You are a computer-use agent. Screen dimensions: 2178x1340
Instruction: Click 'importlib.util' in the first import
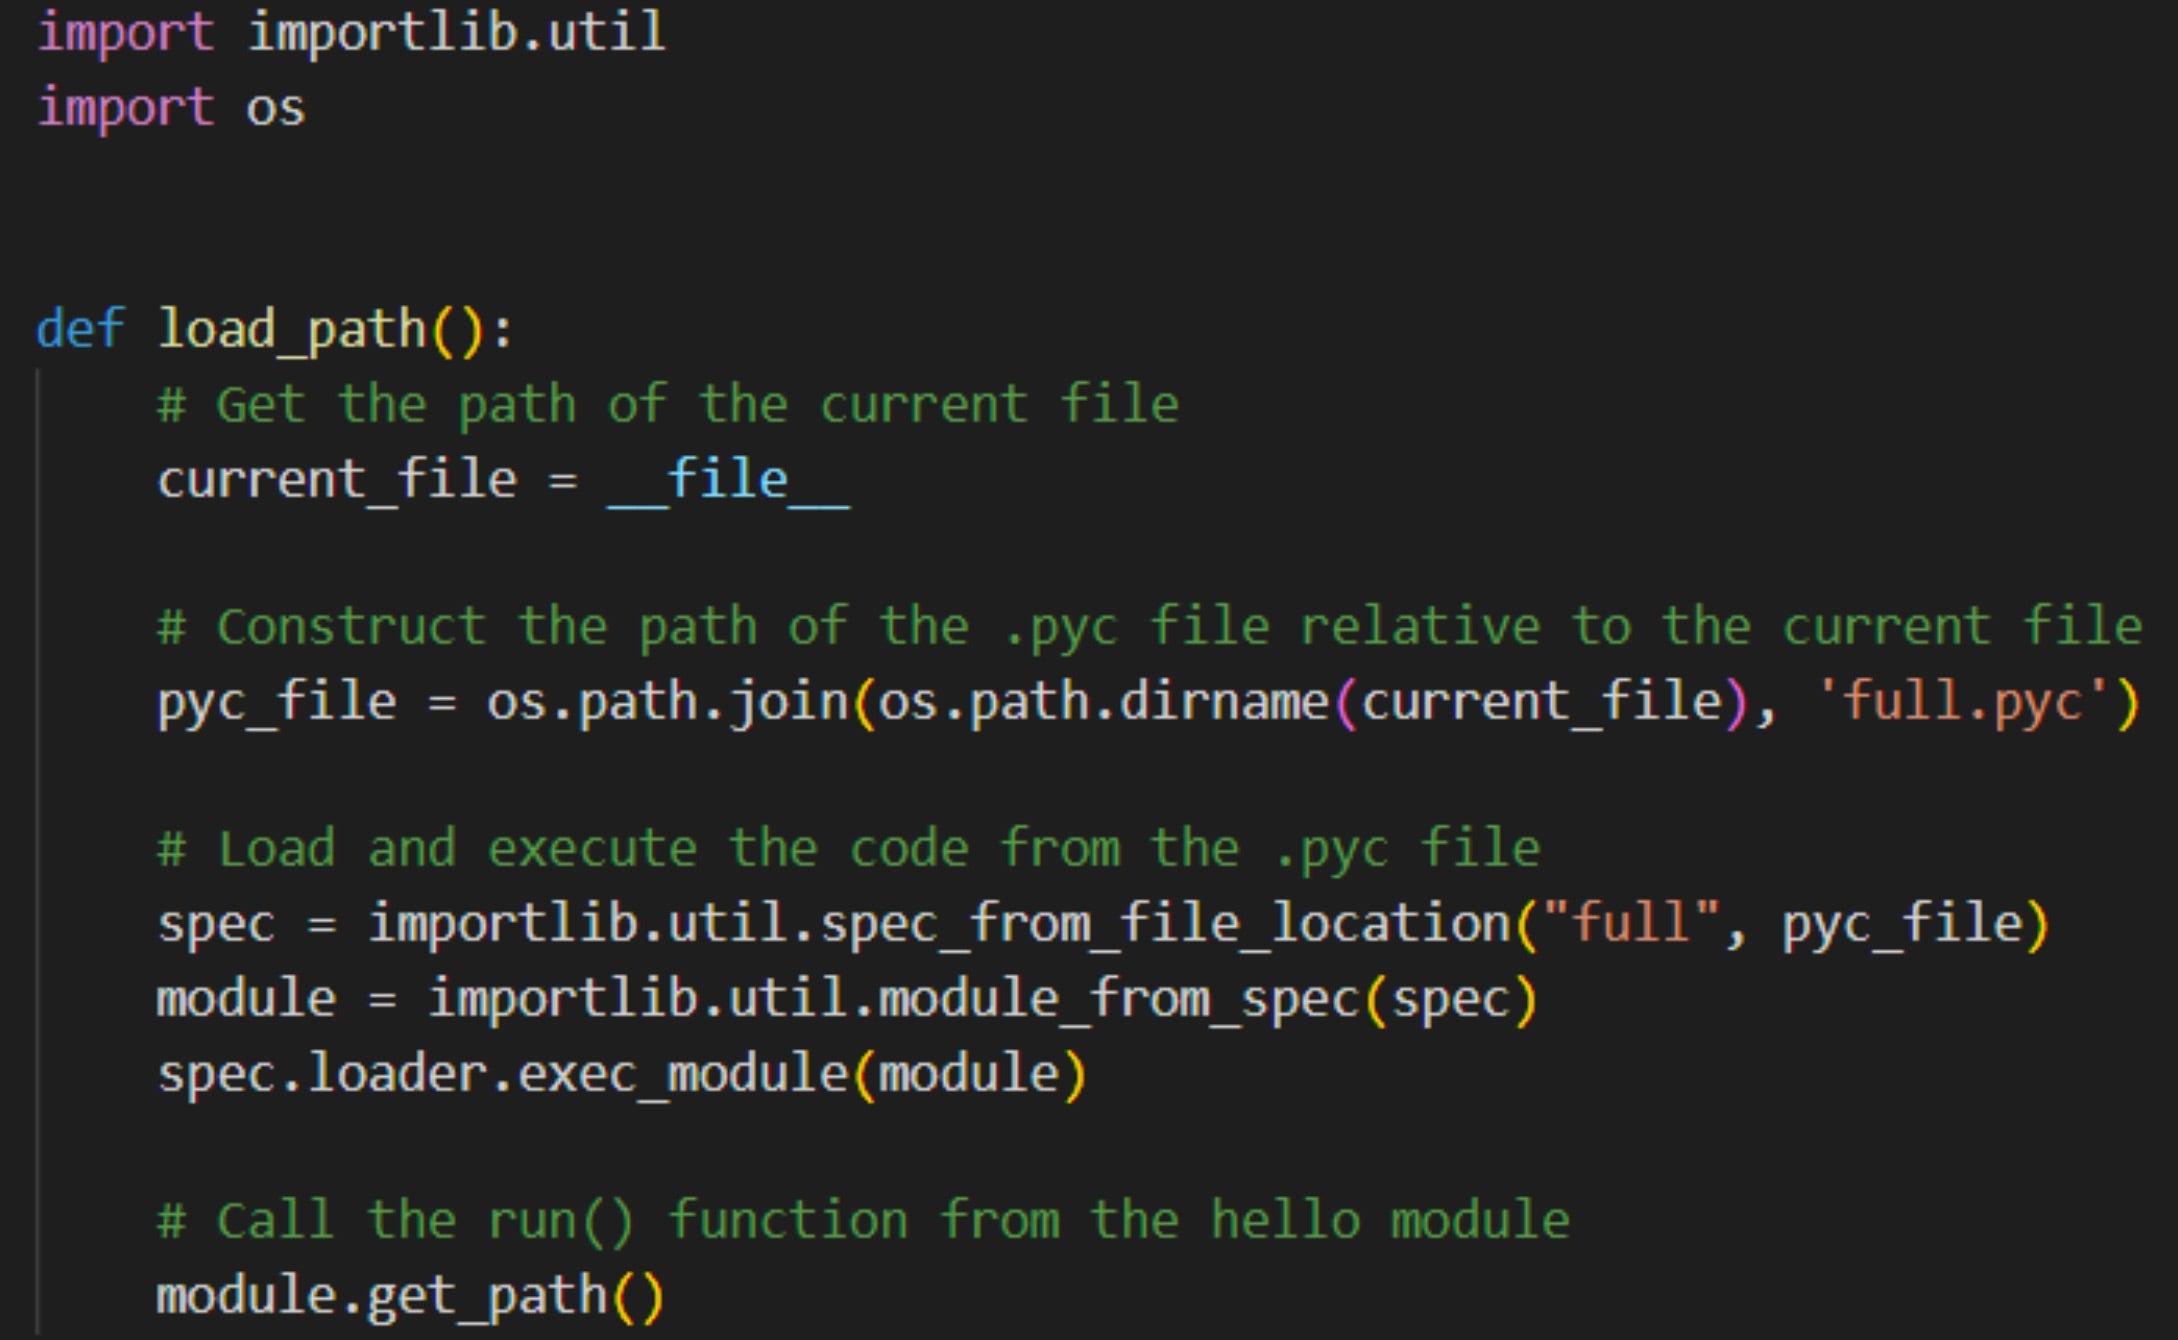[456, 32]
